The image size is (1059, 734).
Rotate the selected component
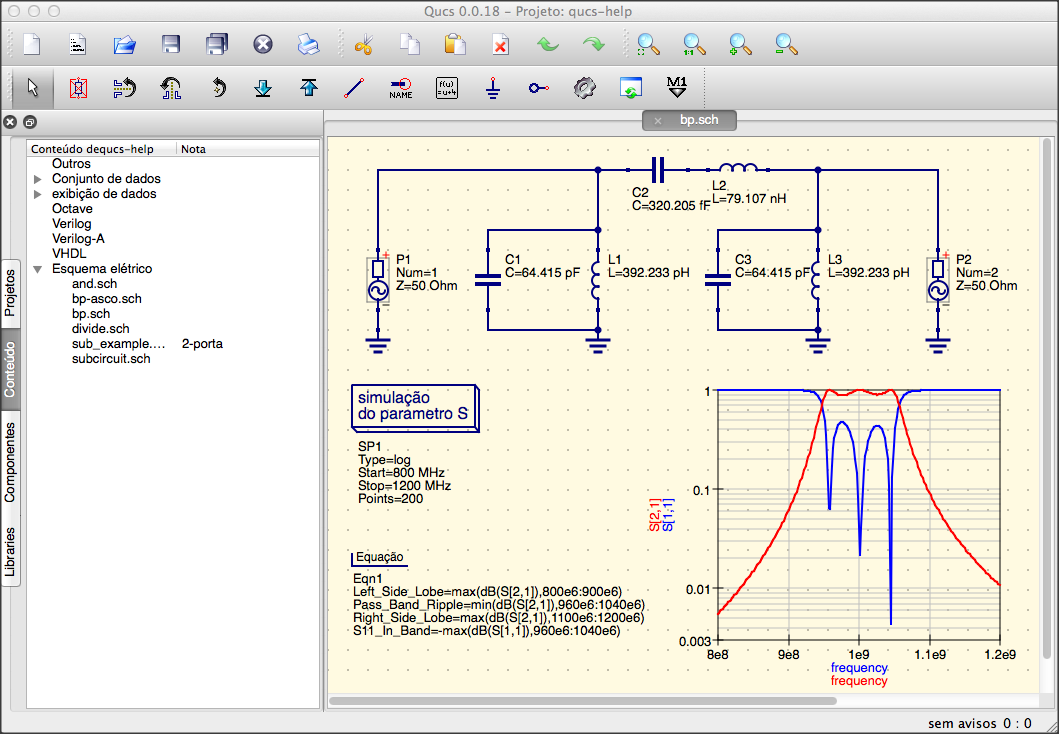pos(217,88)
